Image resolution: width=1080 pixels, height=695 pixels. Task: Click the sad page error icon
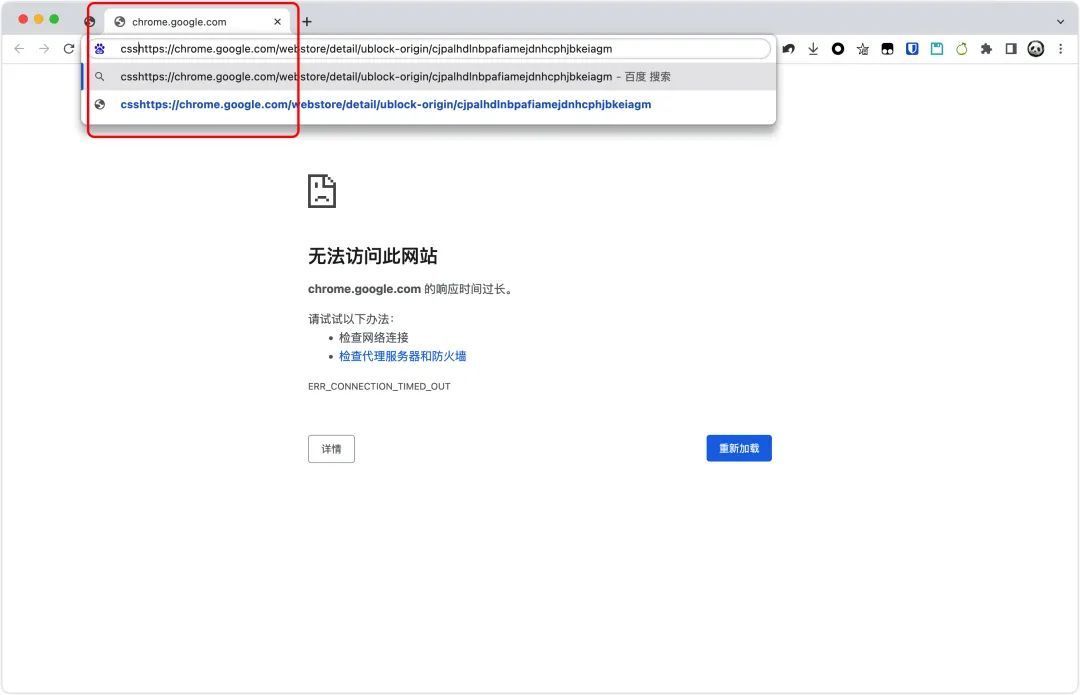click(x=322, y=191)
